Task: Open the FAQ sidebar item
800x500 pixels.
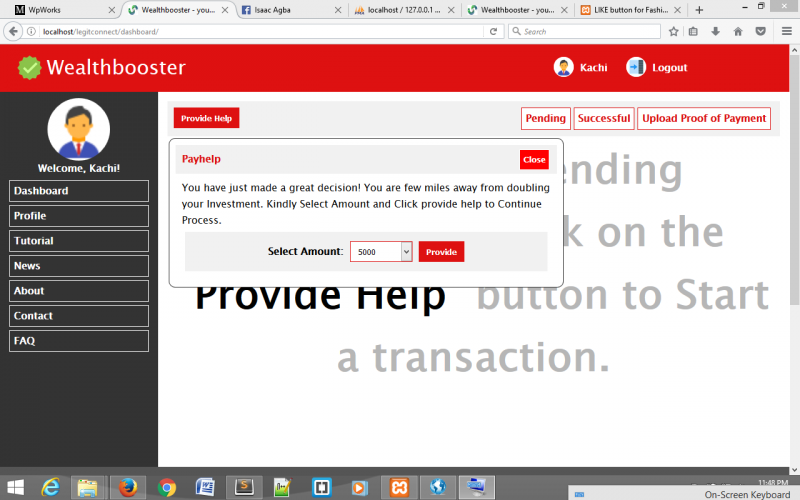Action: [79, 341]
